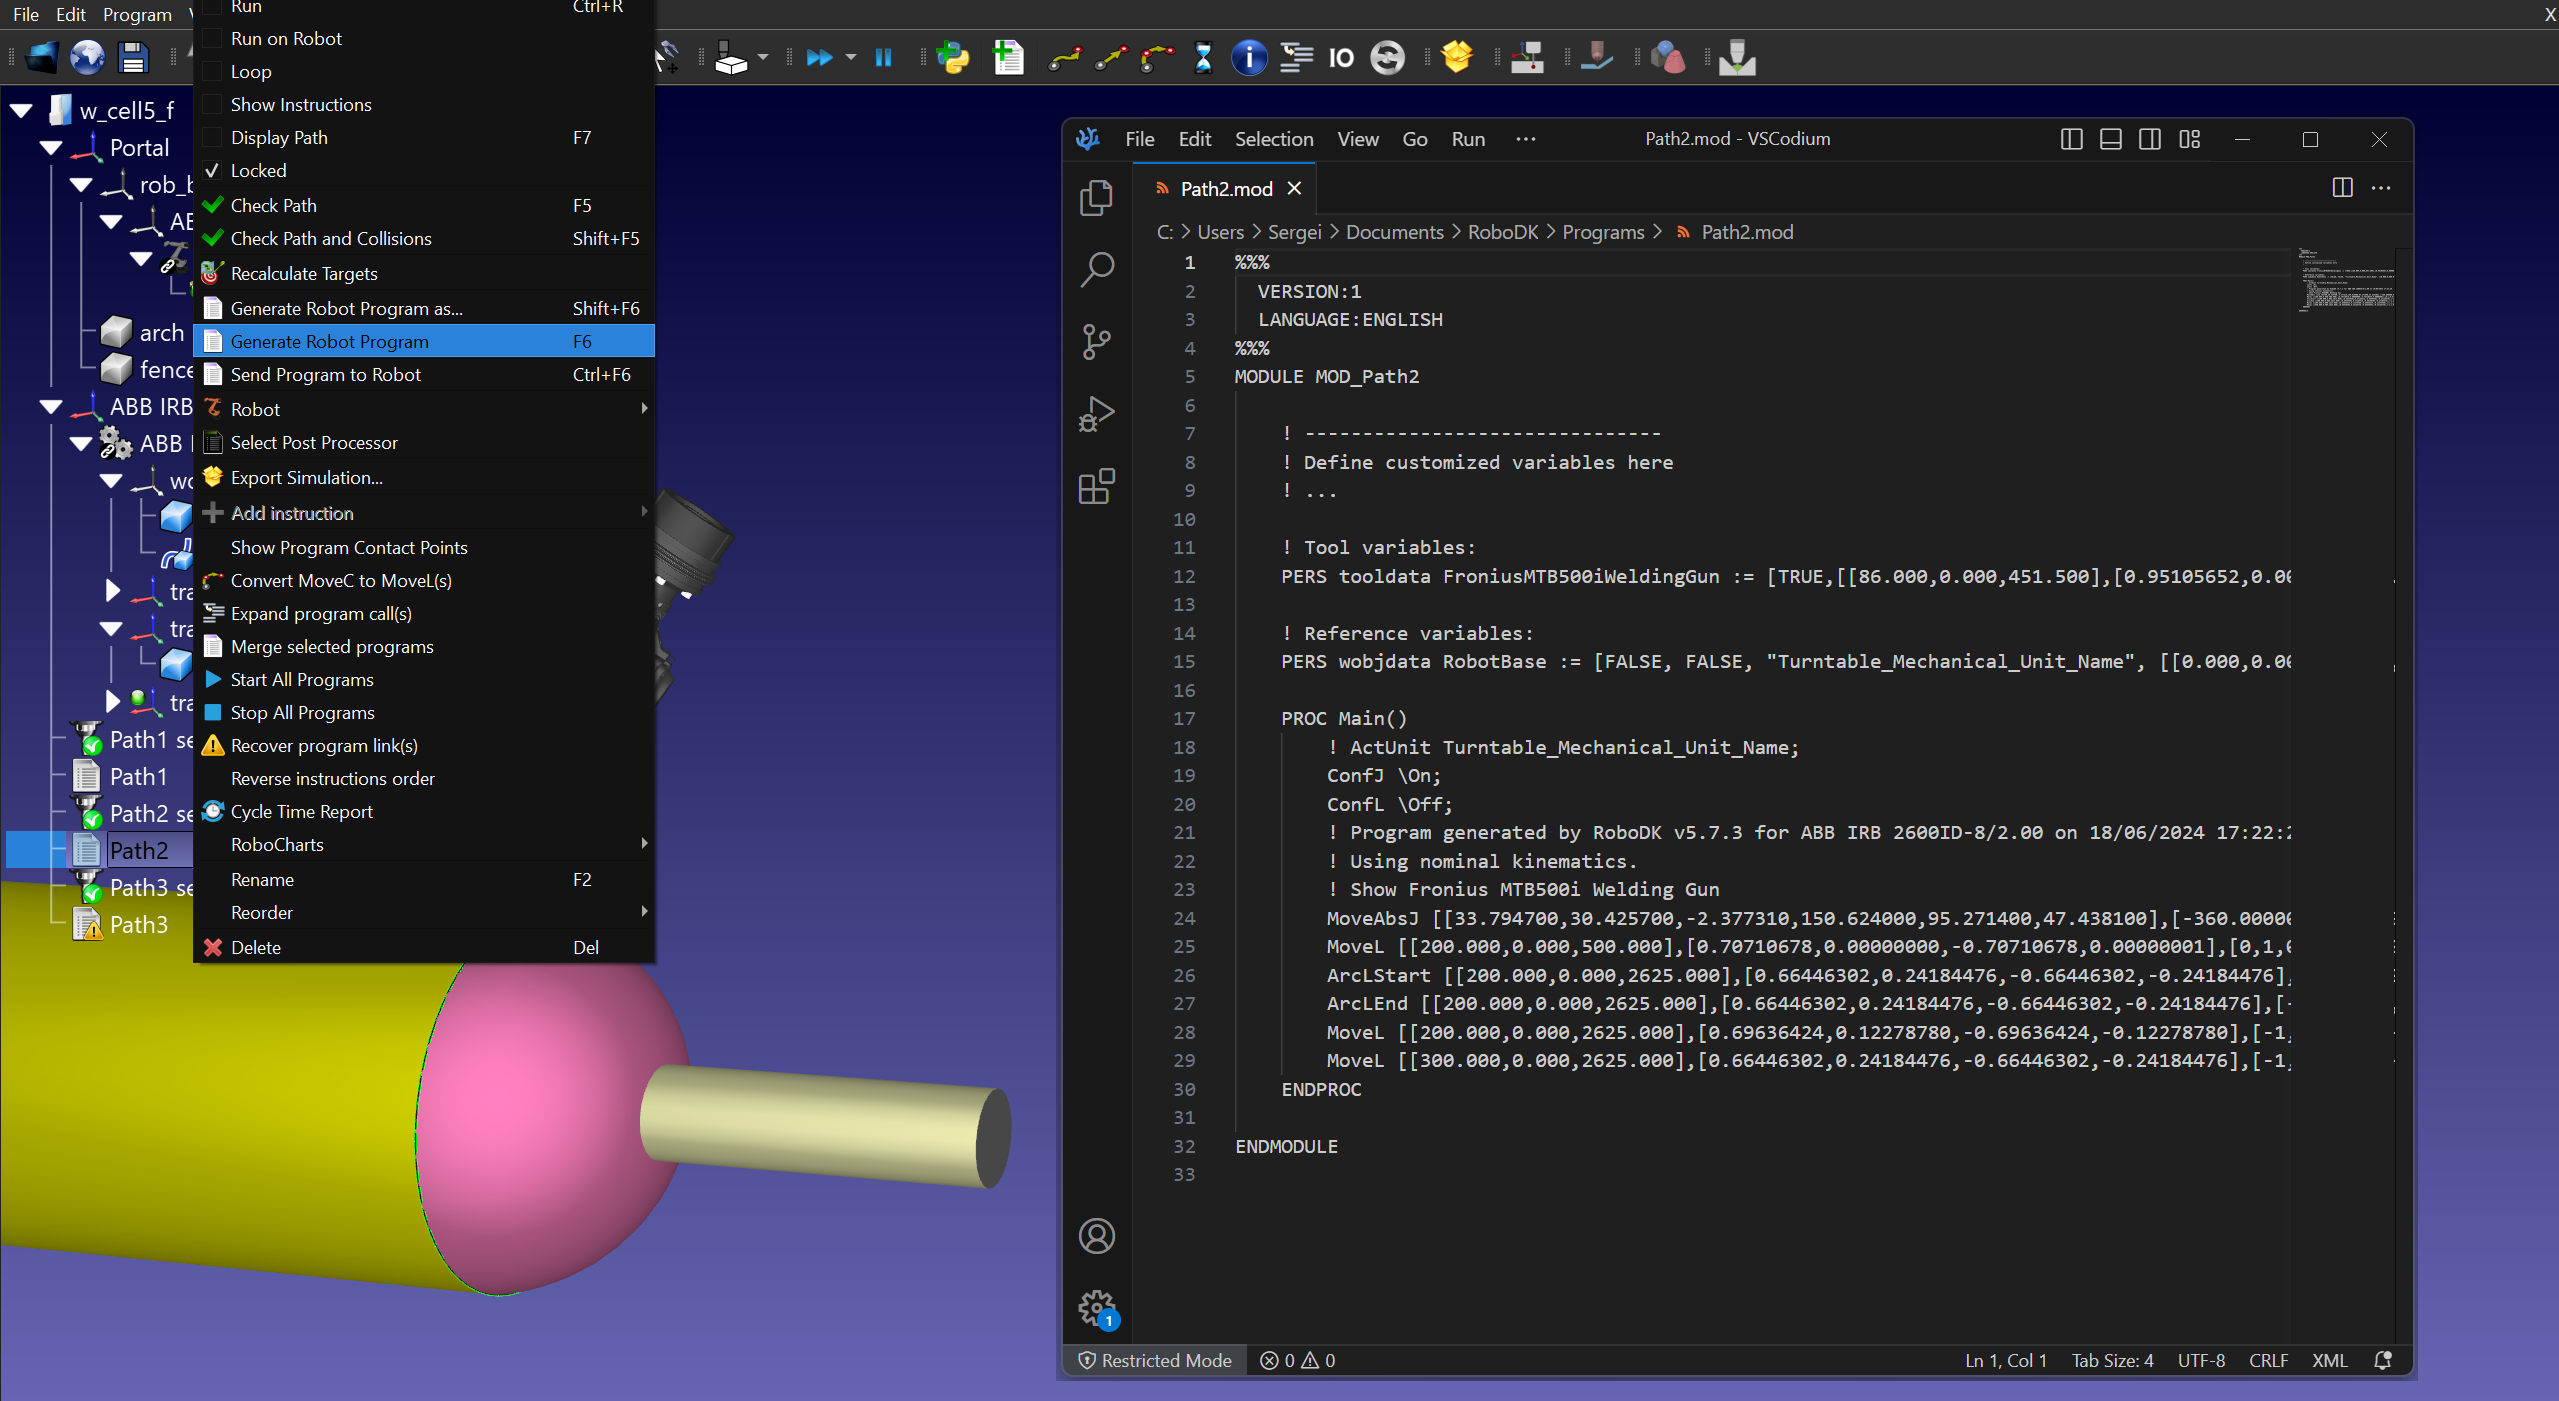Select Generate Robot Program menu entry
This screenshot has width=2559, height=1401.
click(330, 342)
